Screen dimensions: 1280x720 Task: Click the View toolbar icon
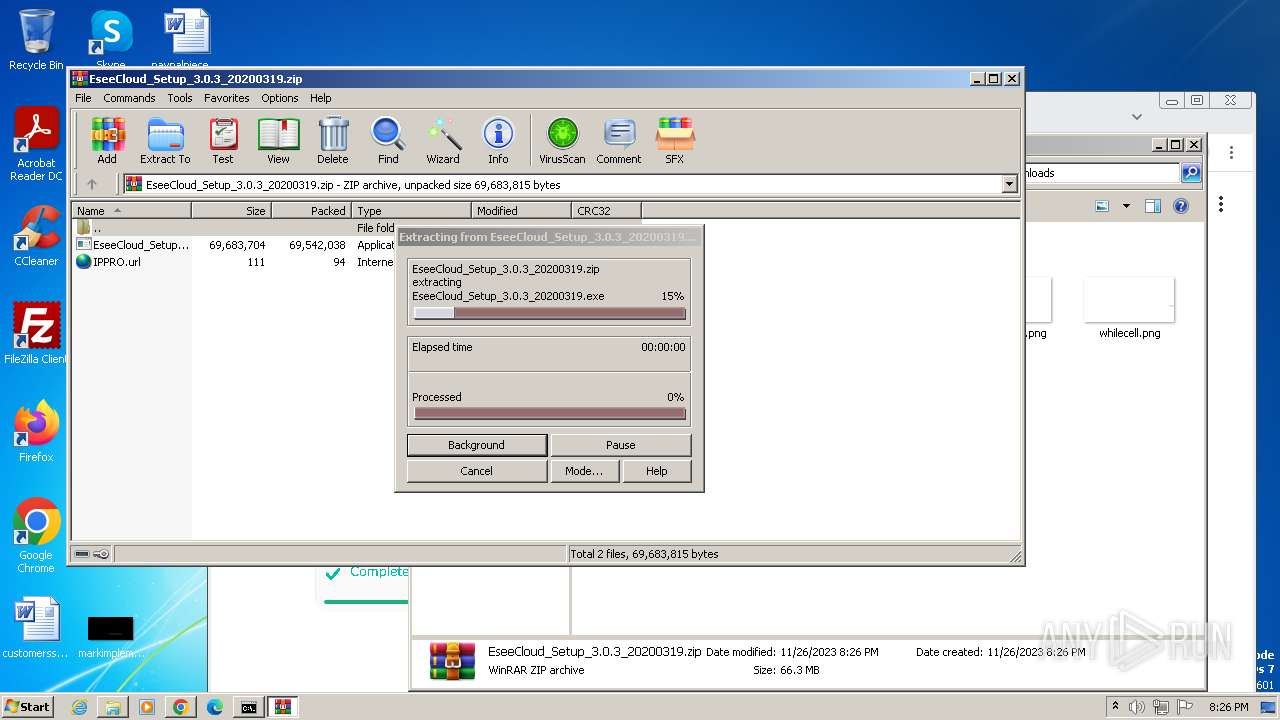coord(278,140)
